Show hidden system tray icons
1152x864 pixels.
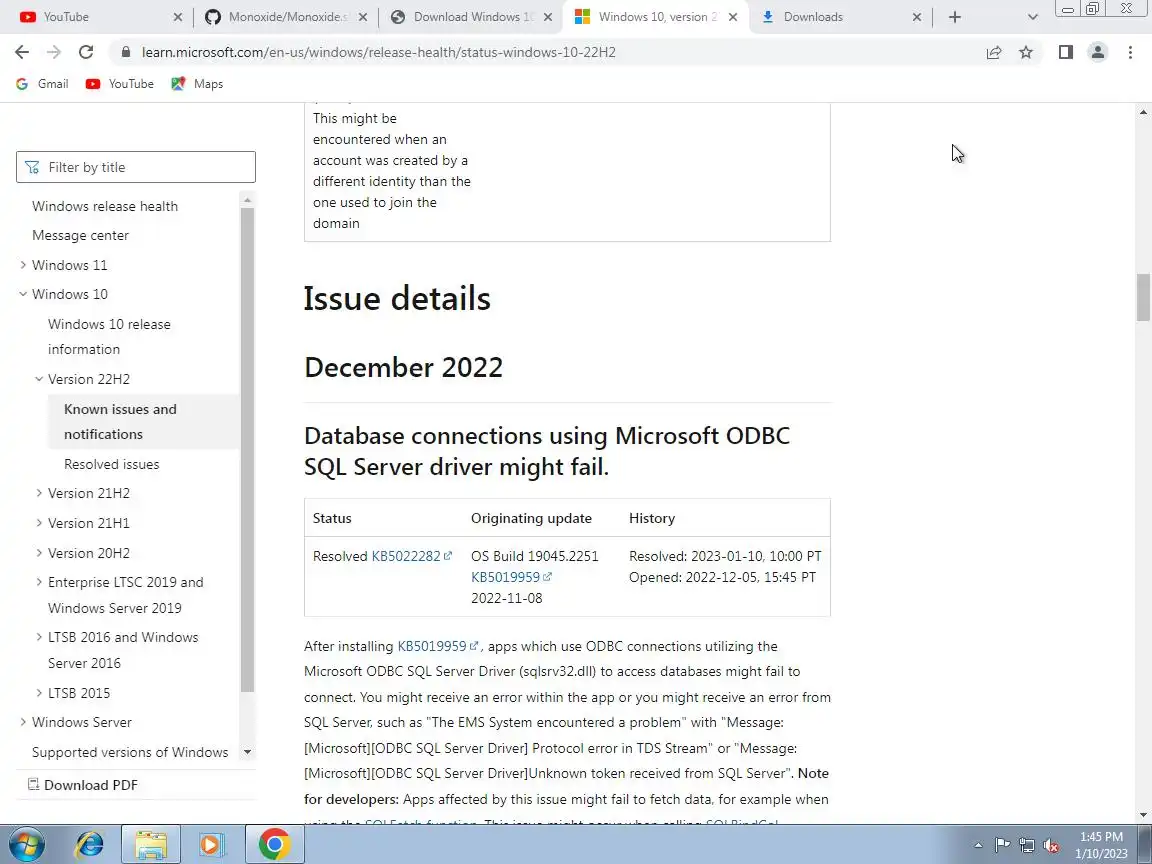[978, 845]
